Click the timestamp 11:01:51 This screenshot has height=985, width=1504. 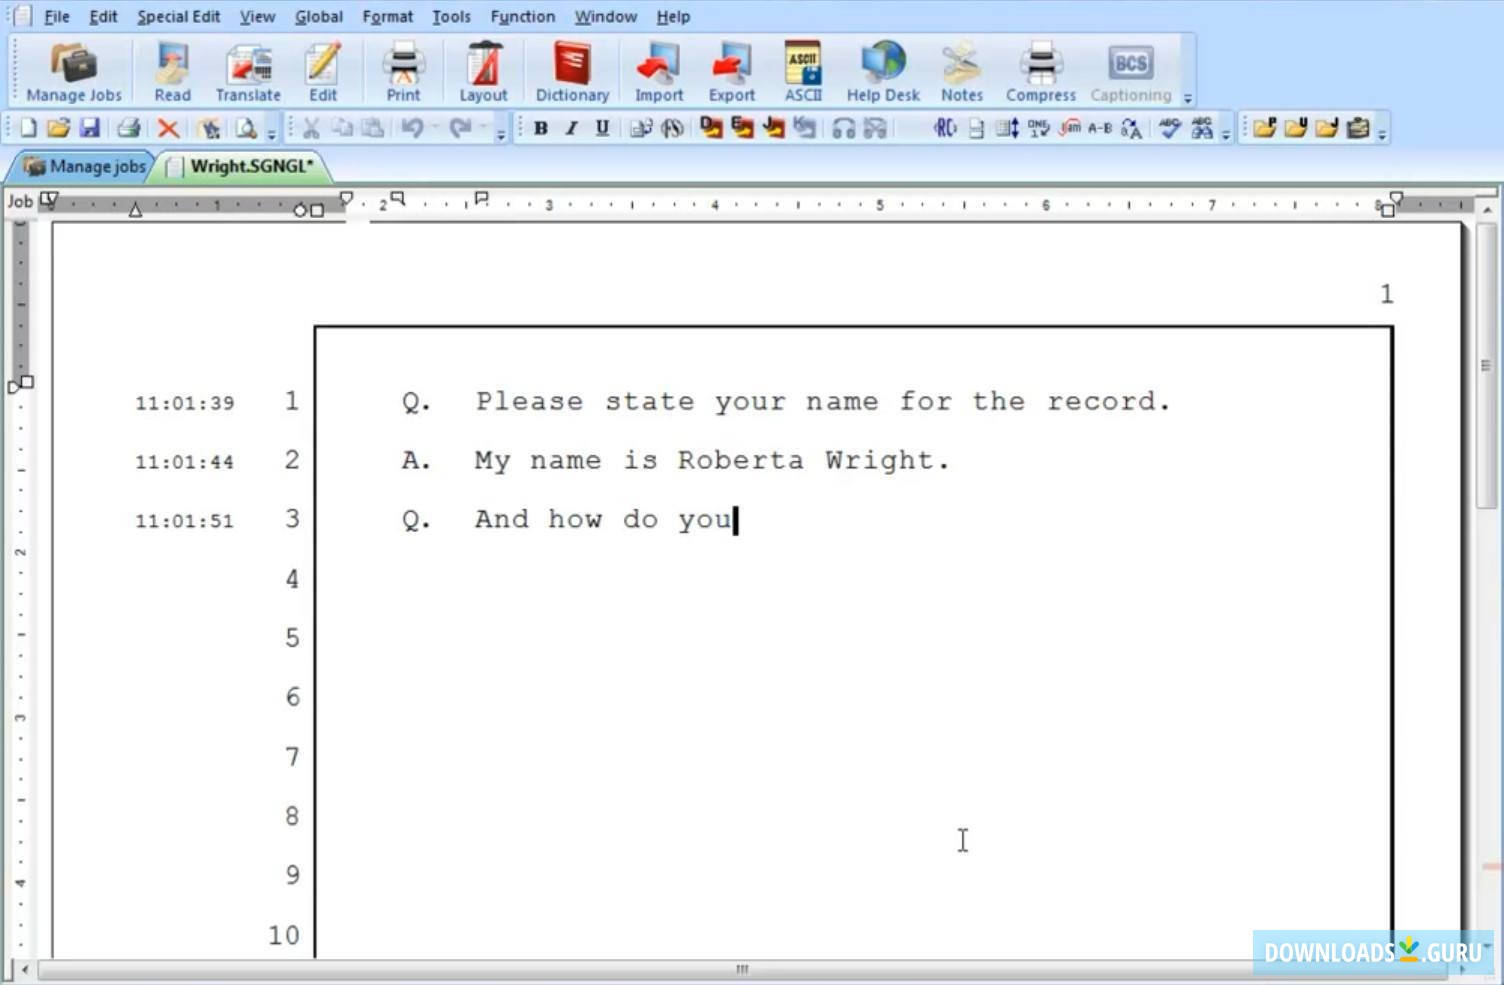click(185, 521)
